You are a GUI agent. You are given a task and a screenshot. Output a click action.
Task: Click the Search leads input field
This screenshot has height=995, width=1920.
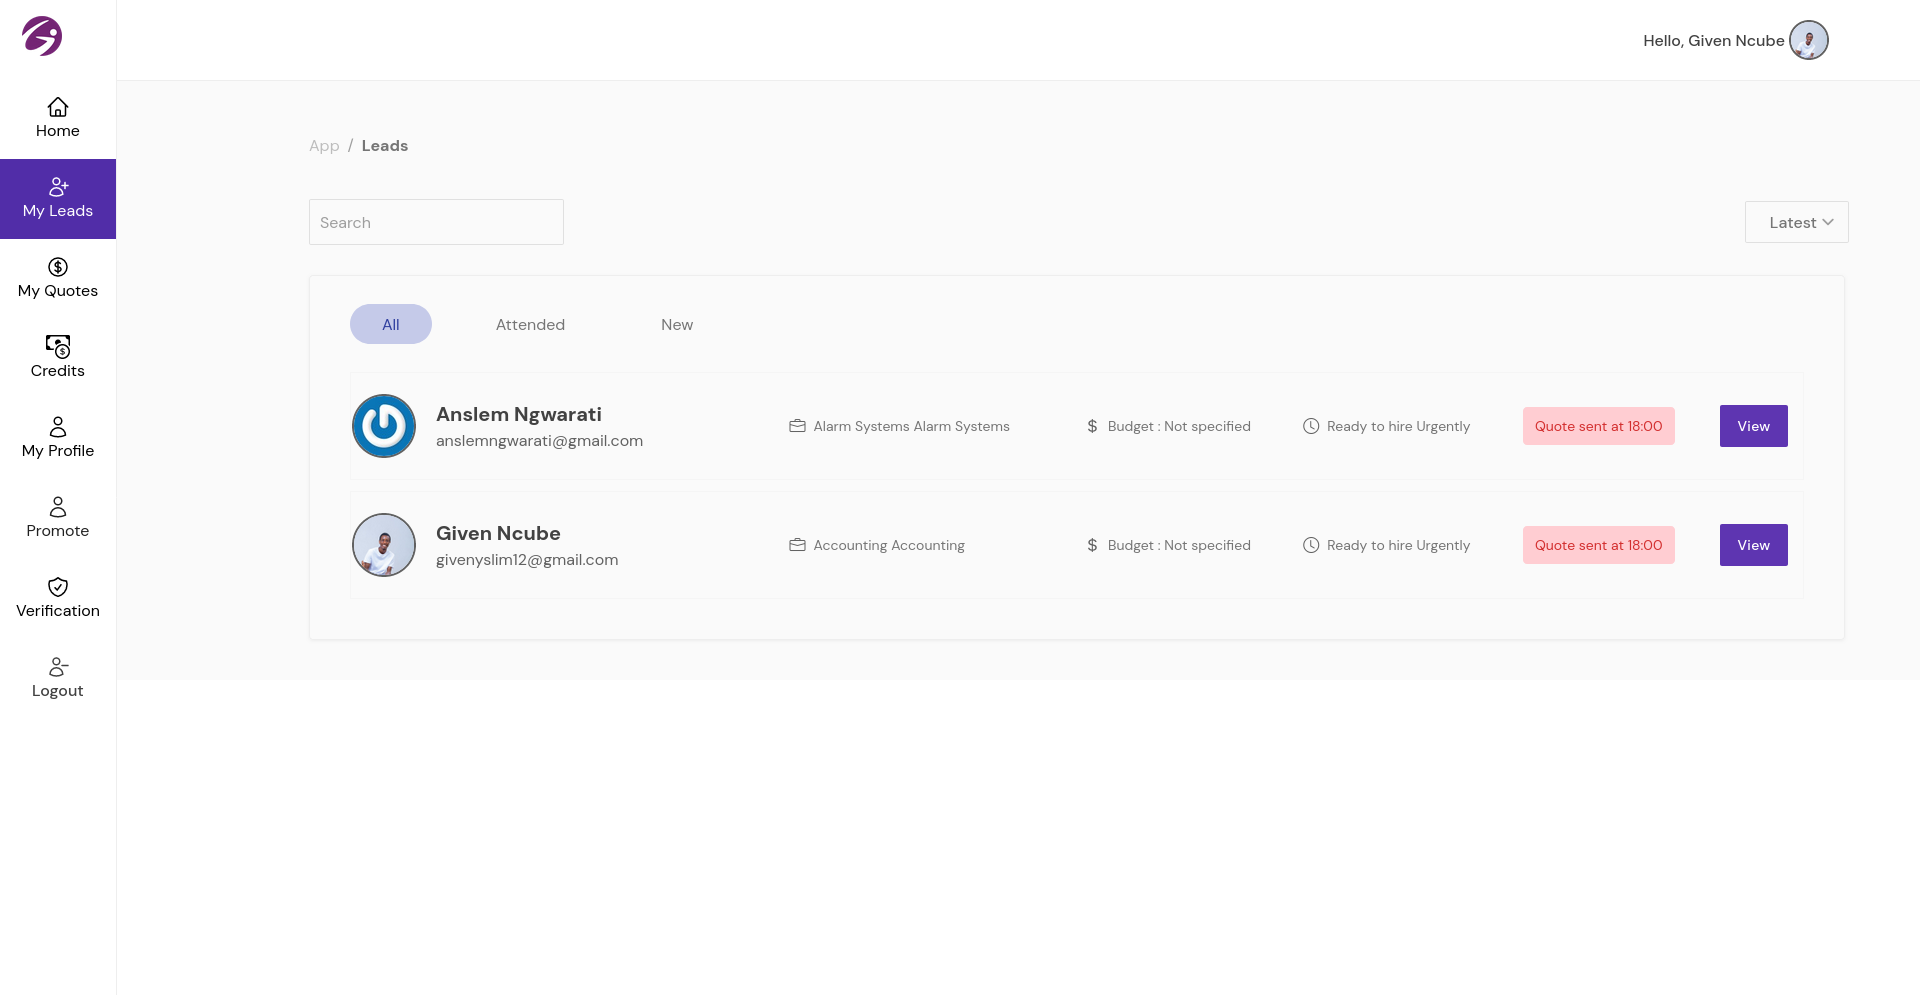click(436, 222)
